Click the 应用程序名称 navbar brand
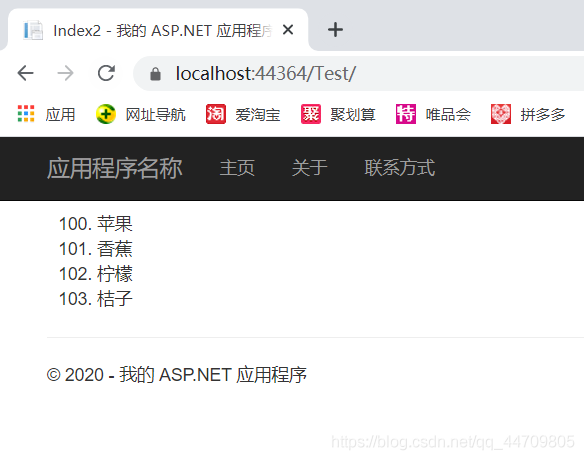Screen dimensions: 584x460 pos(115,168)
